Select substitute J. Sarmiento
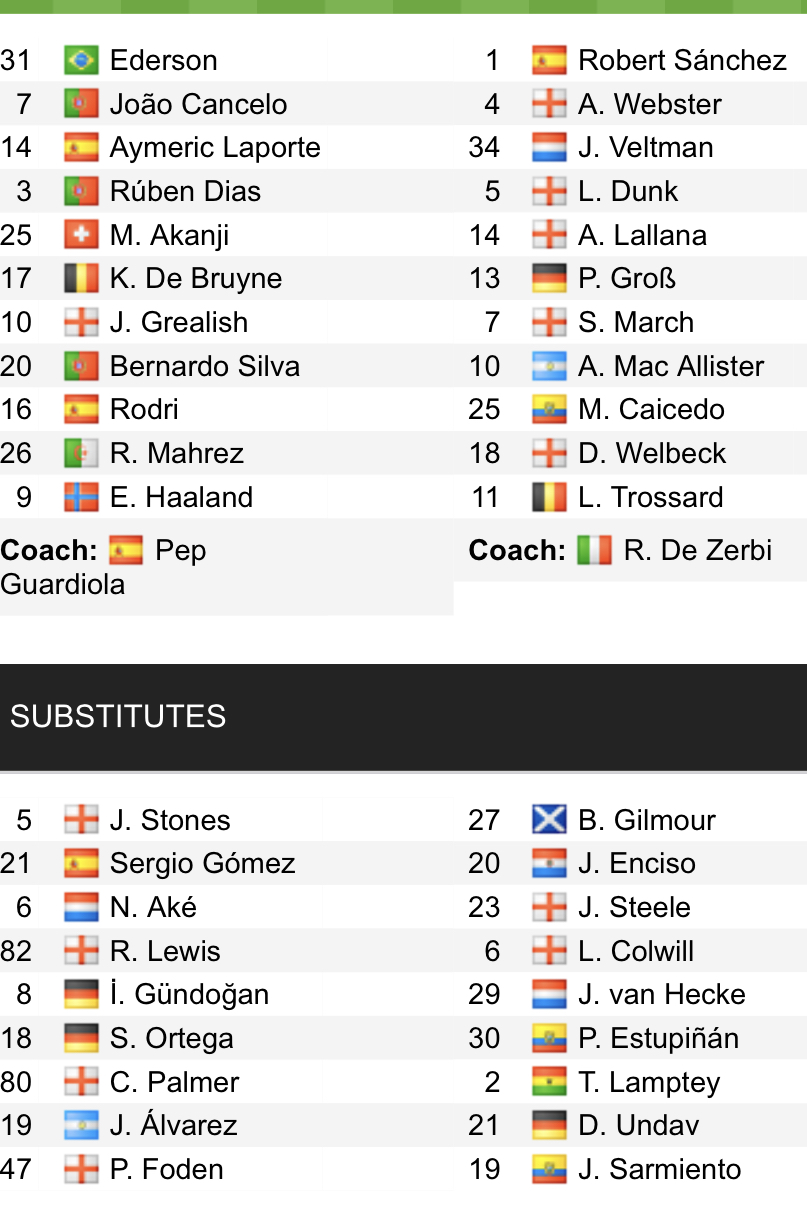The image size is (807, 1210). (x=659, y=1170)
